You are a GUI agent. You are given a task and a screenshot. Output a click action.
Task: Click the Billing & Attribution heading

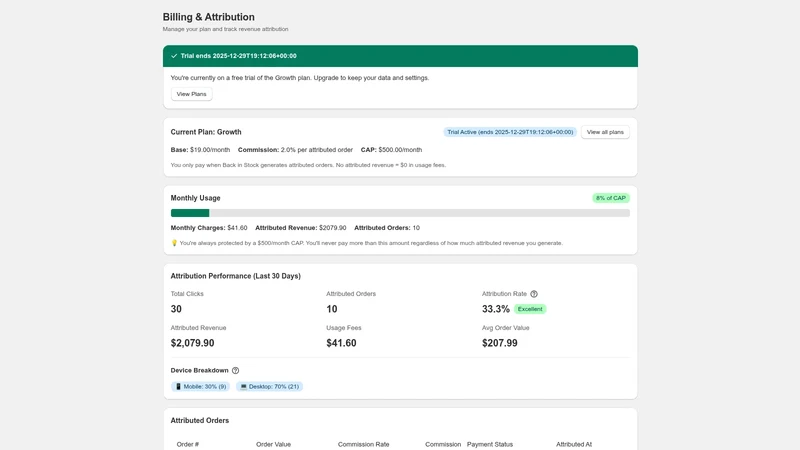coord(209,17)
